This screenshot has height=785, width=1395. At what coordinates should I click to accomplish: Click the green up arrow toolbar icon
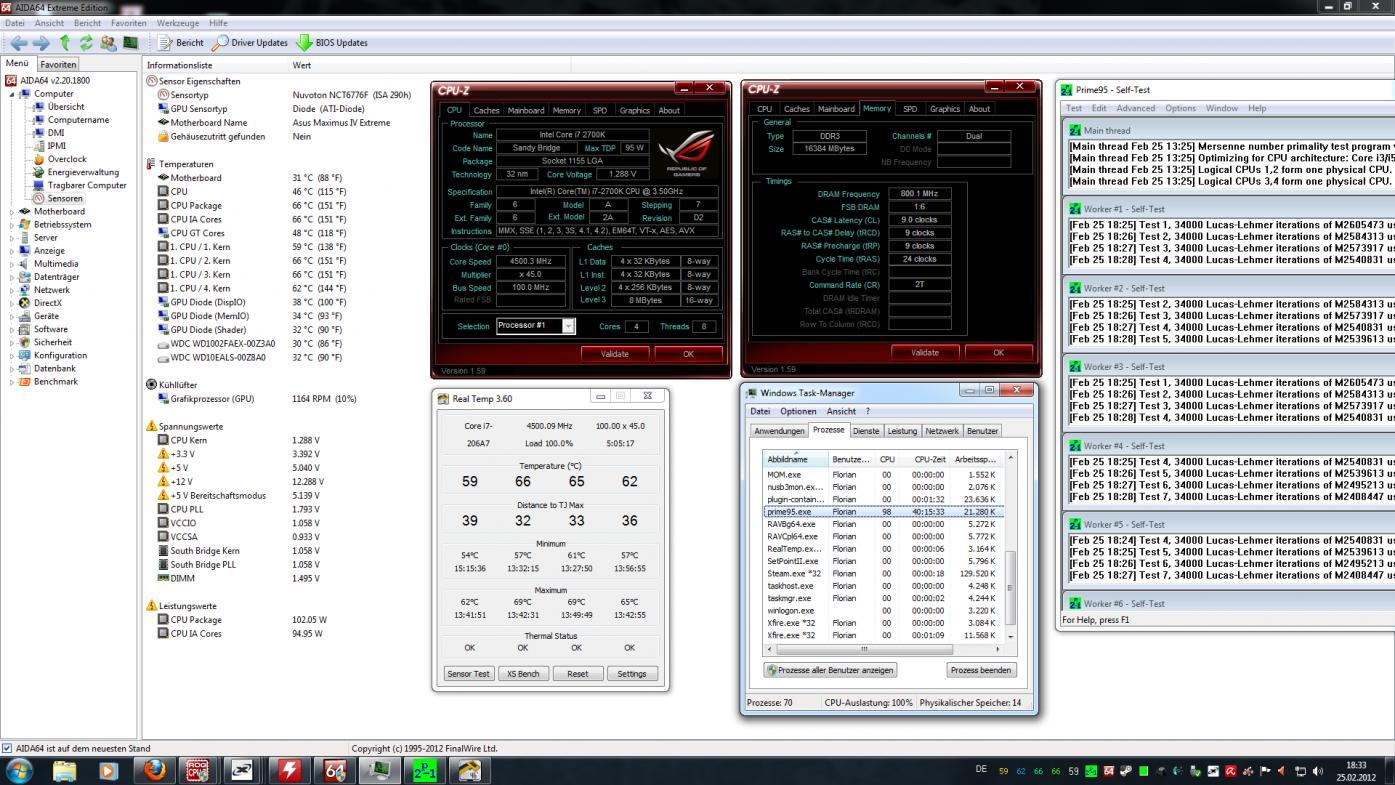click(x=64, y=43)
